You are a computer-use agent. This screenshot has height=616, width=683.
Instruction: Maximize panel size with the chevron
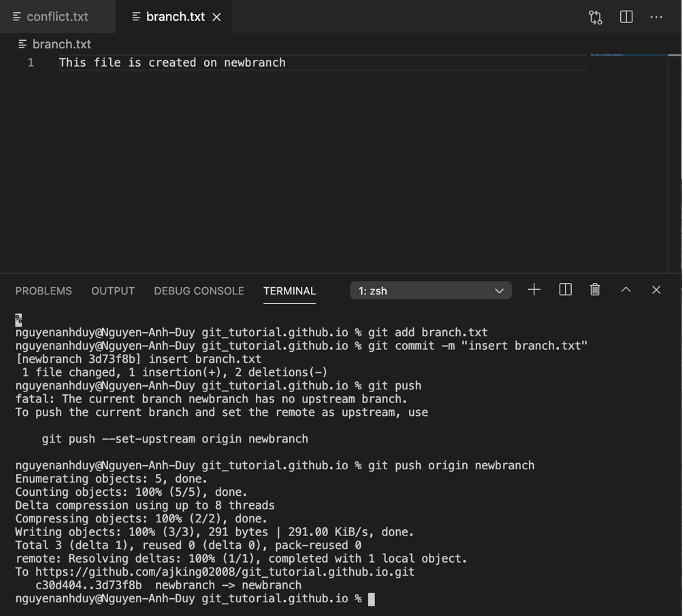(626, 290)
